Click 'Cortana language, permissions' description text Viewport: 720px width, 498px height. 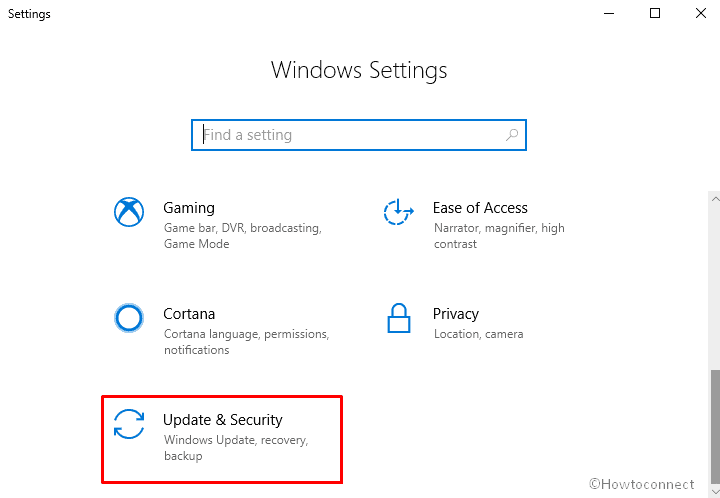[246, 342]
